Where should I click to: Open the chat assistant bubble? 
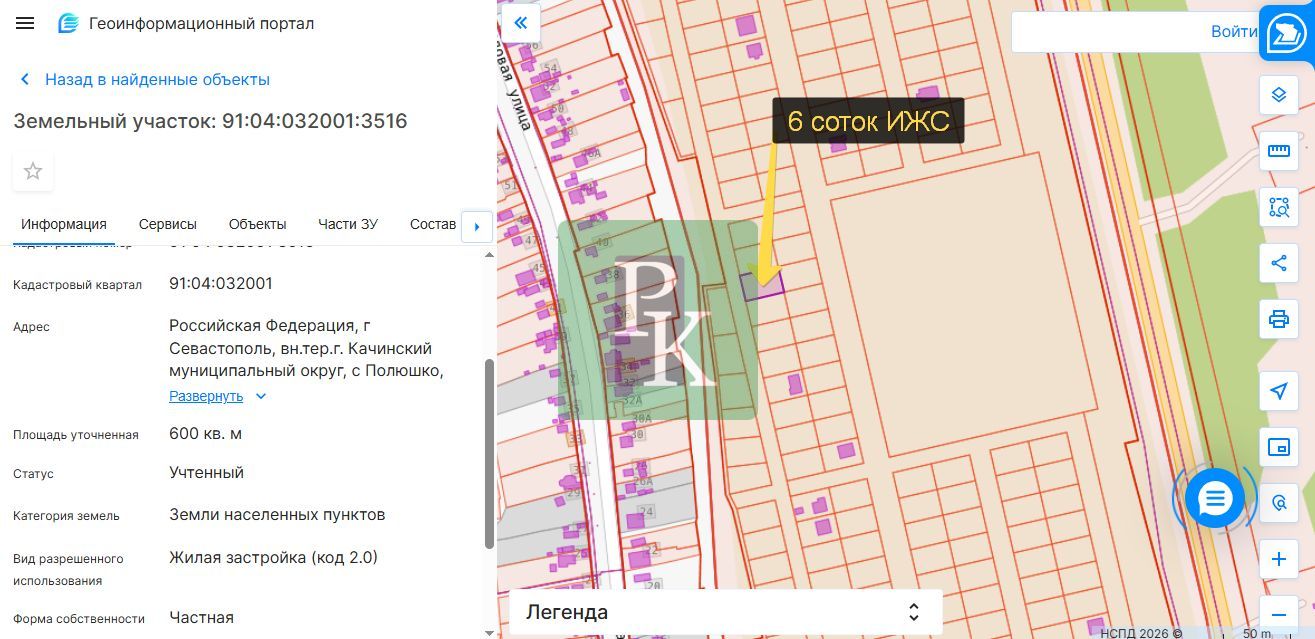point(1215,498)
